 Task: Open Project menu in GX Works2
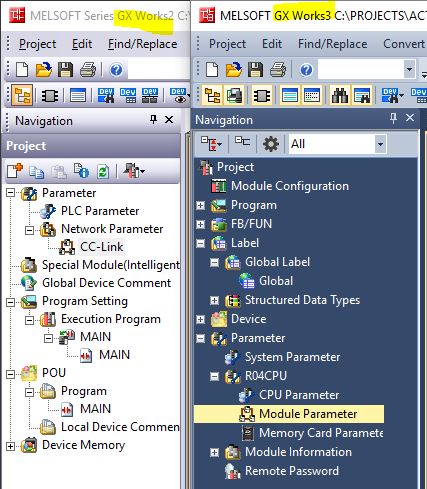click(x=37, y=44)
